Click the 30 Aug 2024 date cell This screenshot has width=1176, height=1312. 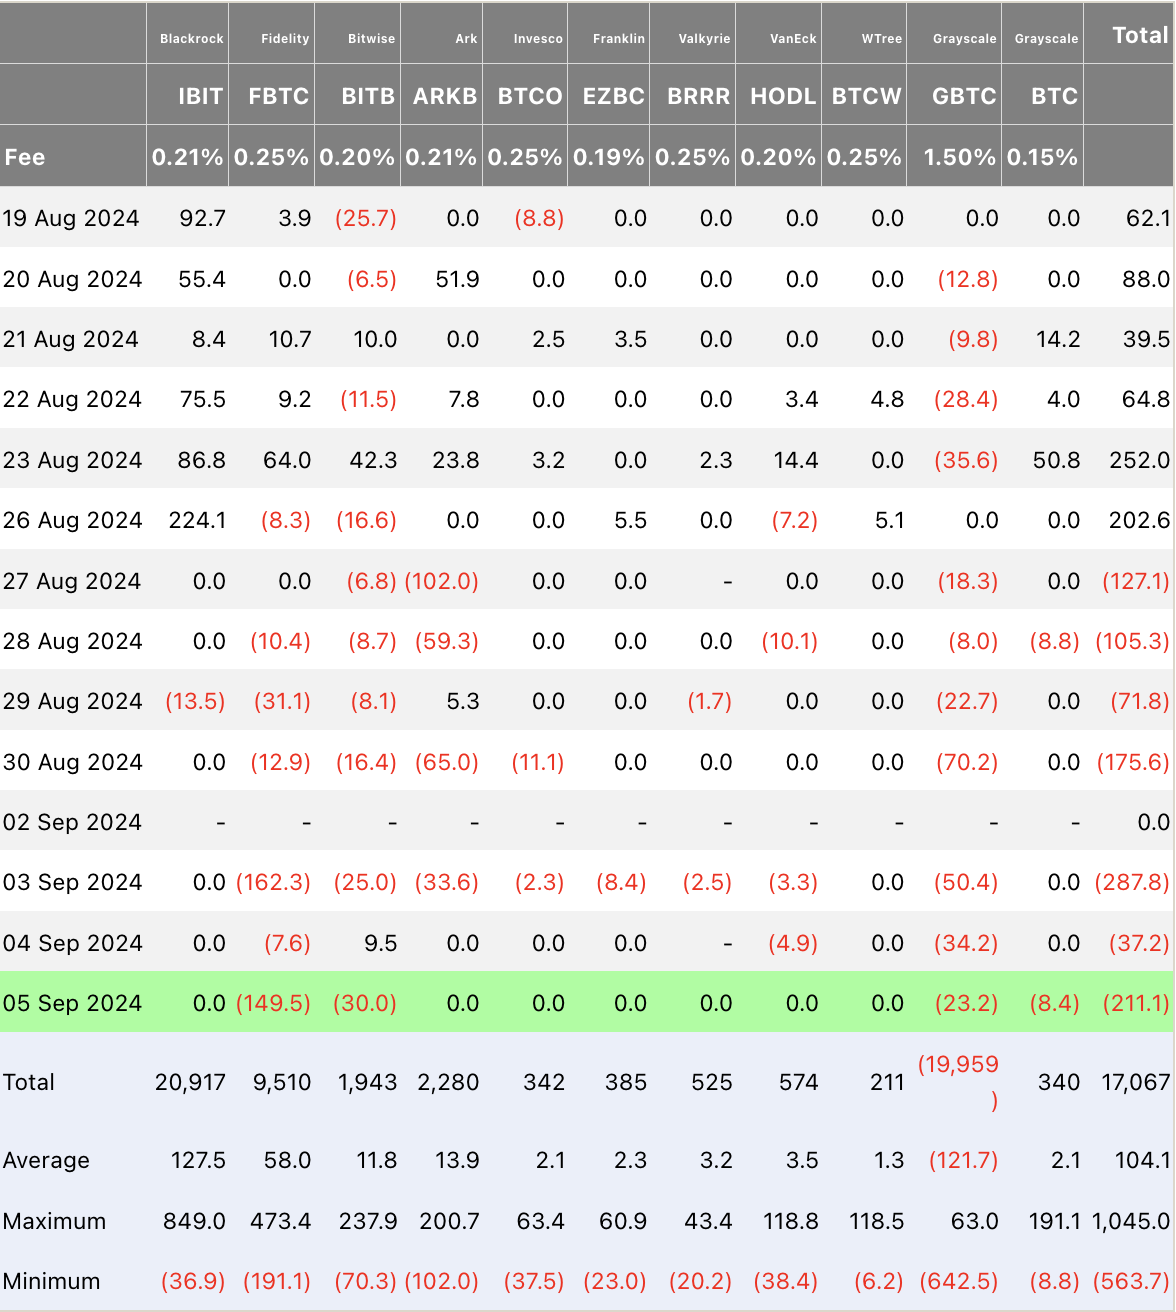[72, 762]
